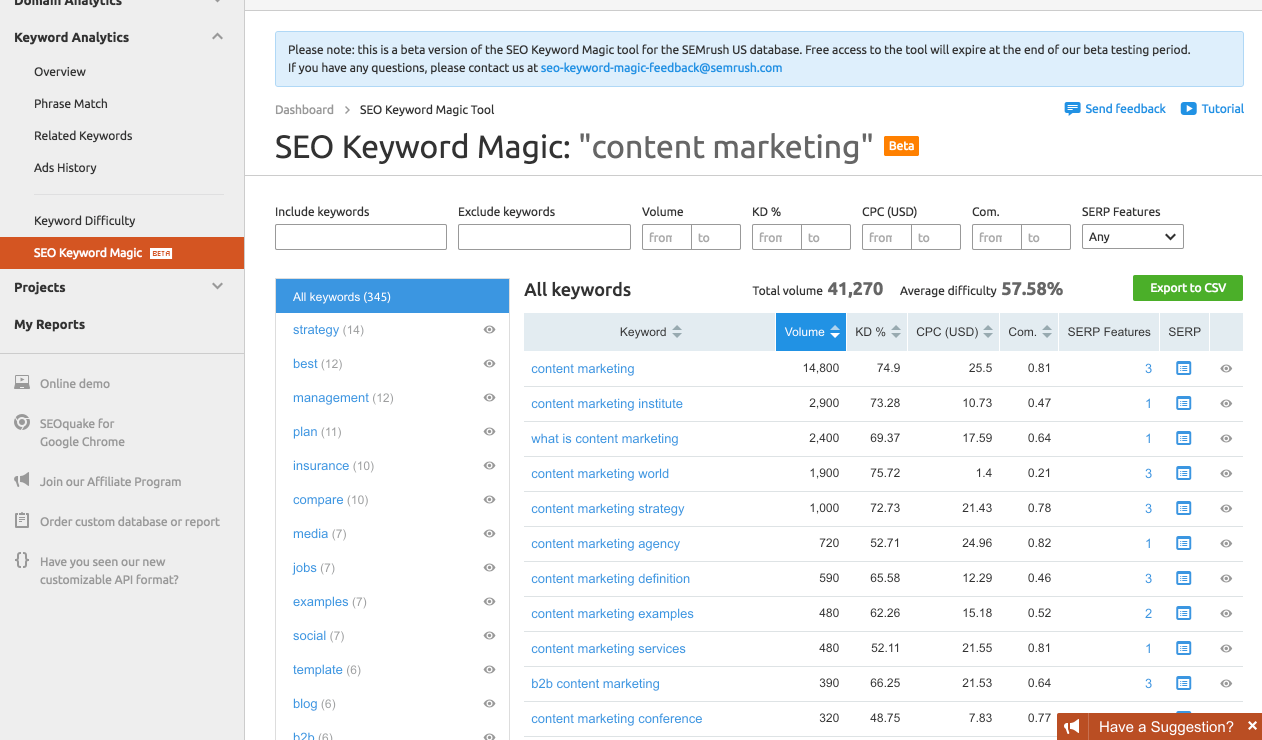
Task: Hide the best keyword group
Action: click(490, 364)
